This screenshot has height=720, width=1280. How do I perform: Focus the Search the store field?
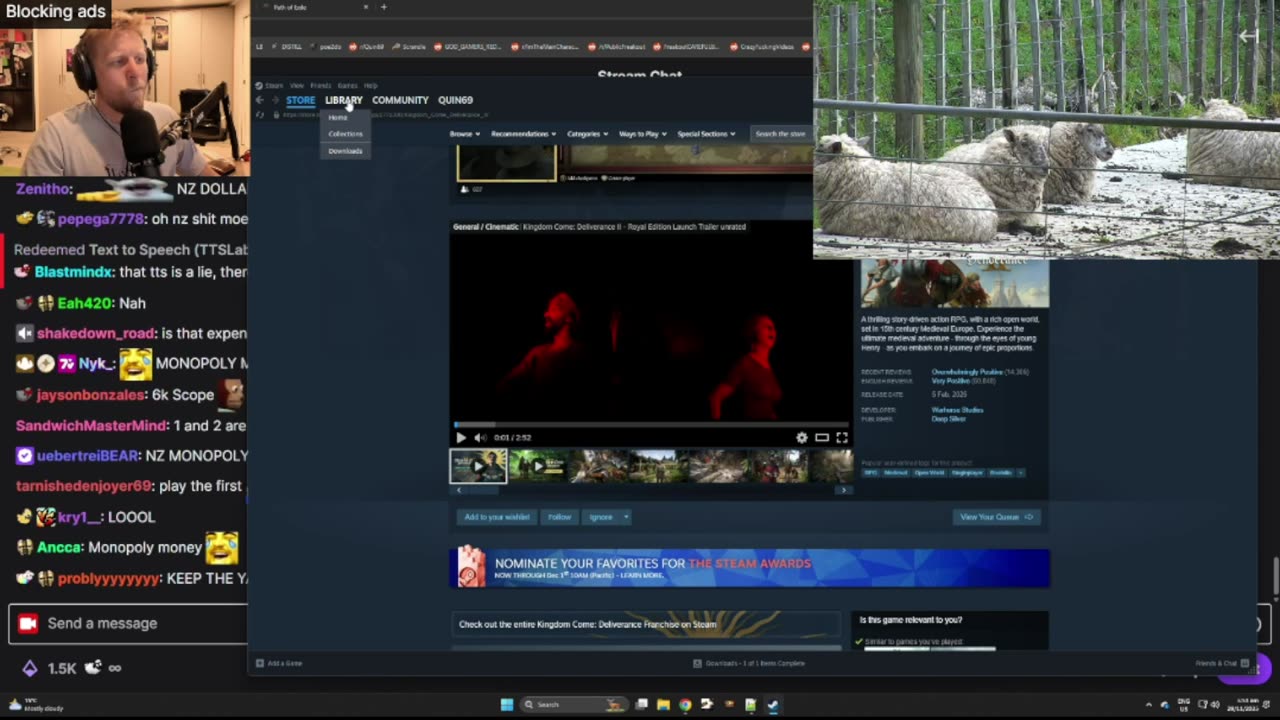coord(780,134)
